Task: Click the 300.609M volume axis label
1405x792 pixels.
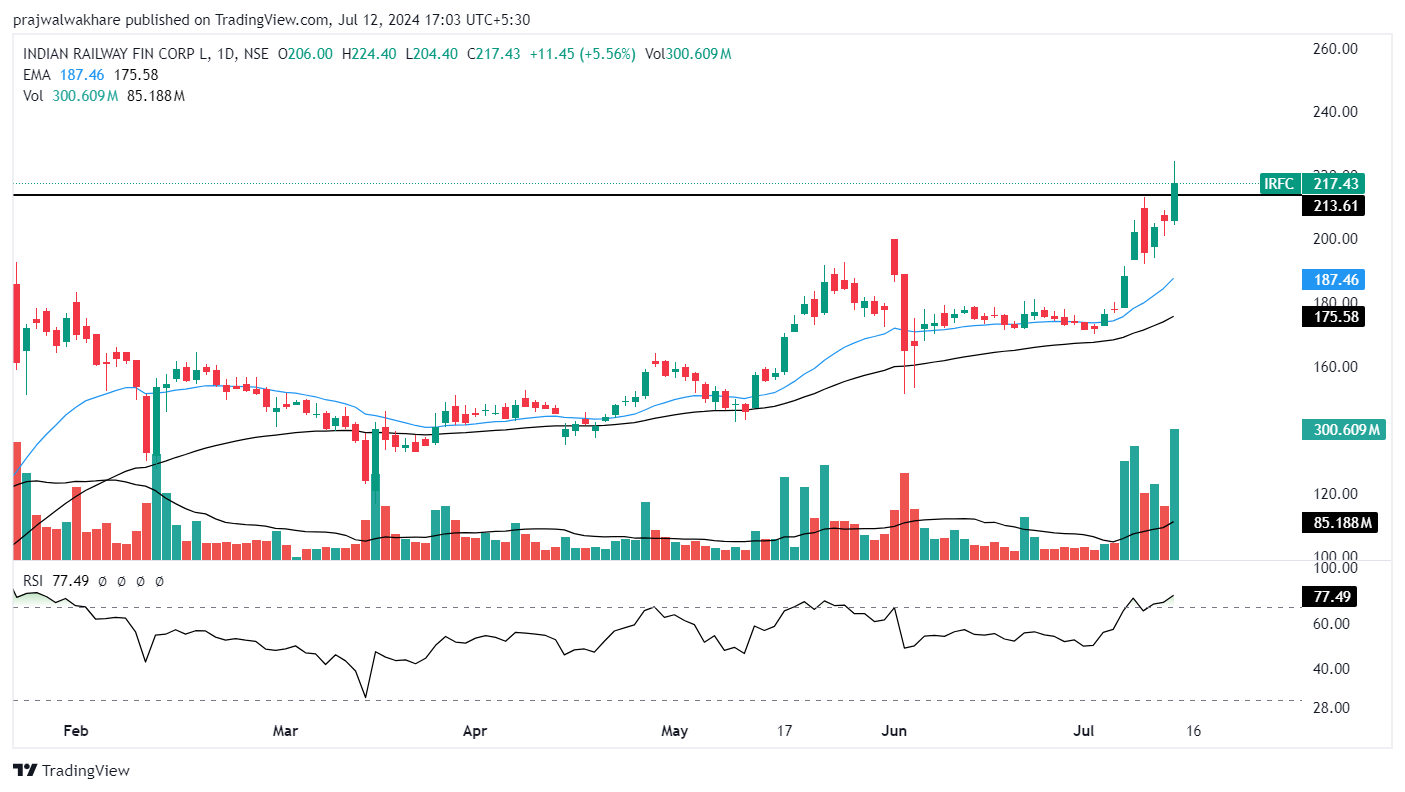Action: [x=1343, y=430]
